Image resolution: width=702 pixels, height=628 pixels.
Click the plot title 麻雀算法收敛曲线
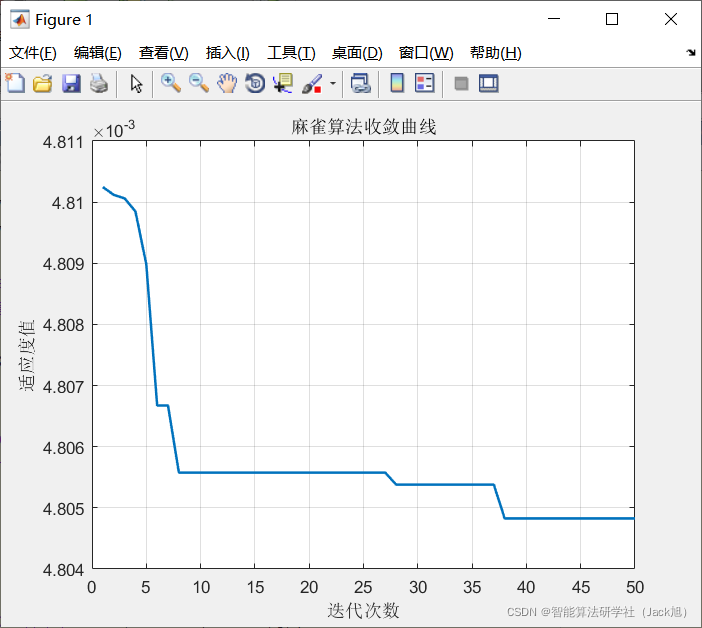coord(364,127)
